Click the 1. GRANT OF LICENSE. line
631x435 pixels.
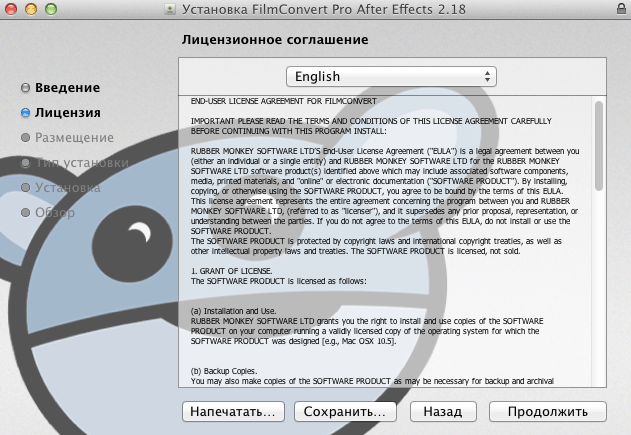pos(231,271)
